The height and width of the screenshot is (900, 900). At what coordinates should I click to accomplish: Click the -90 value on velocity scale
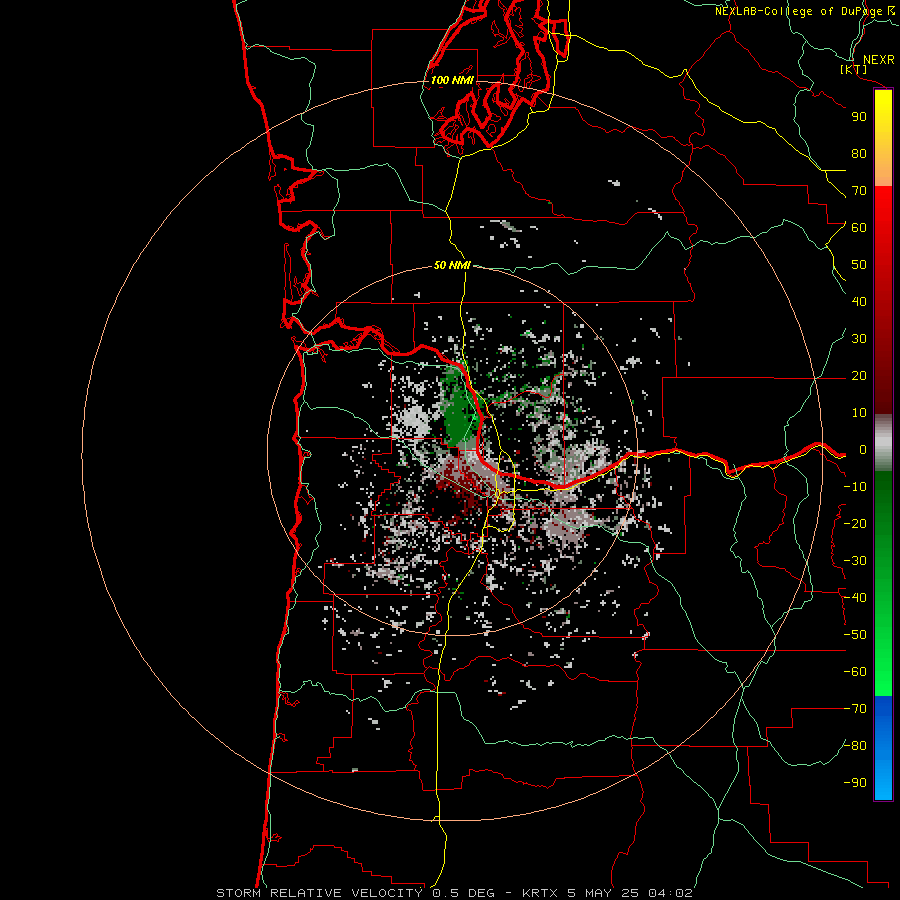855,783
